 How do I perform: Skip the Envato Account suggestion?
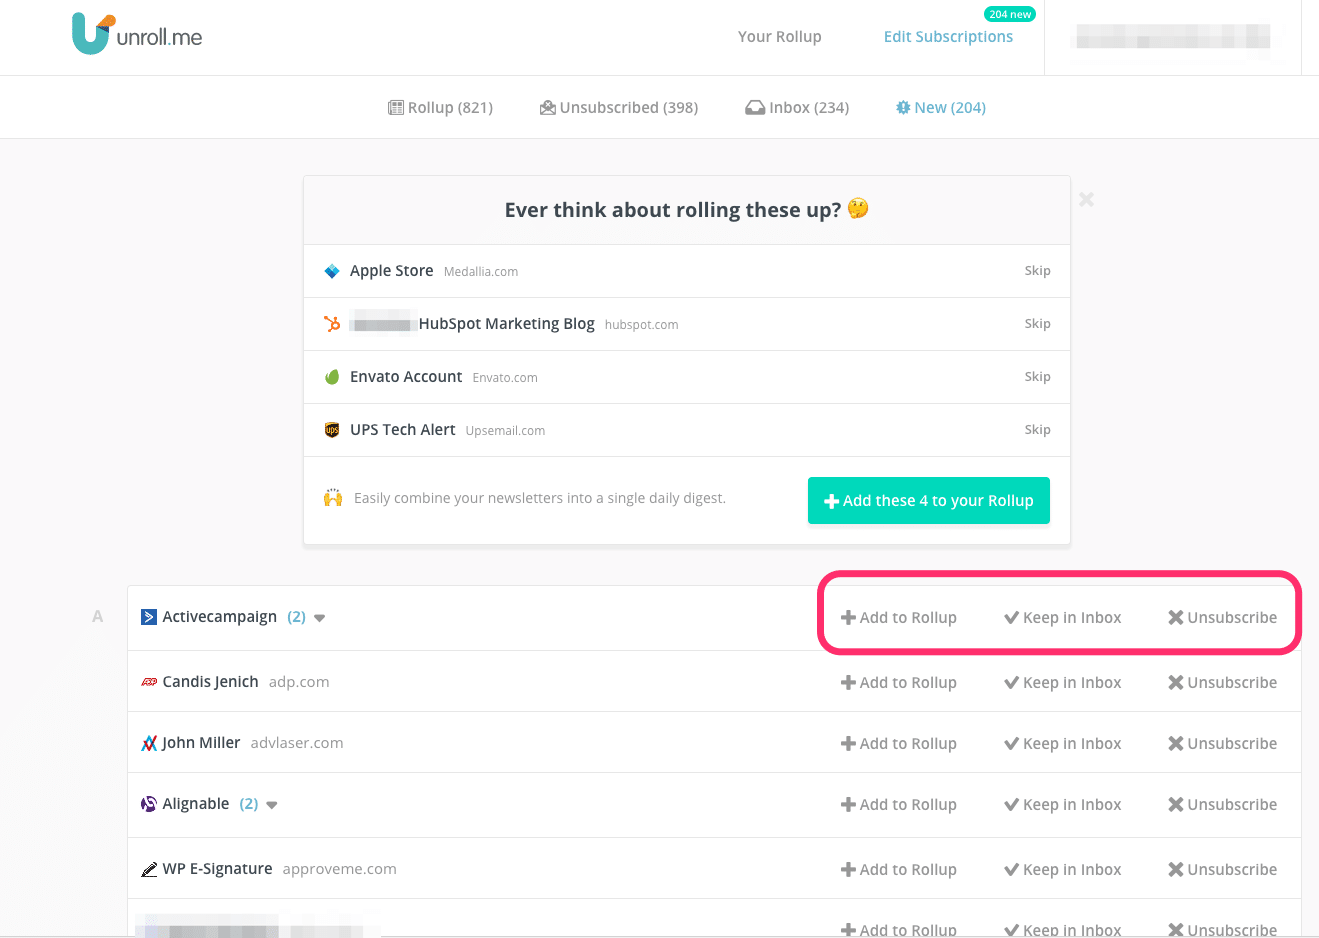pyautogui.click(x=1037, y=377)
